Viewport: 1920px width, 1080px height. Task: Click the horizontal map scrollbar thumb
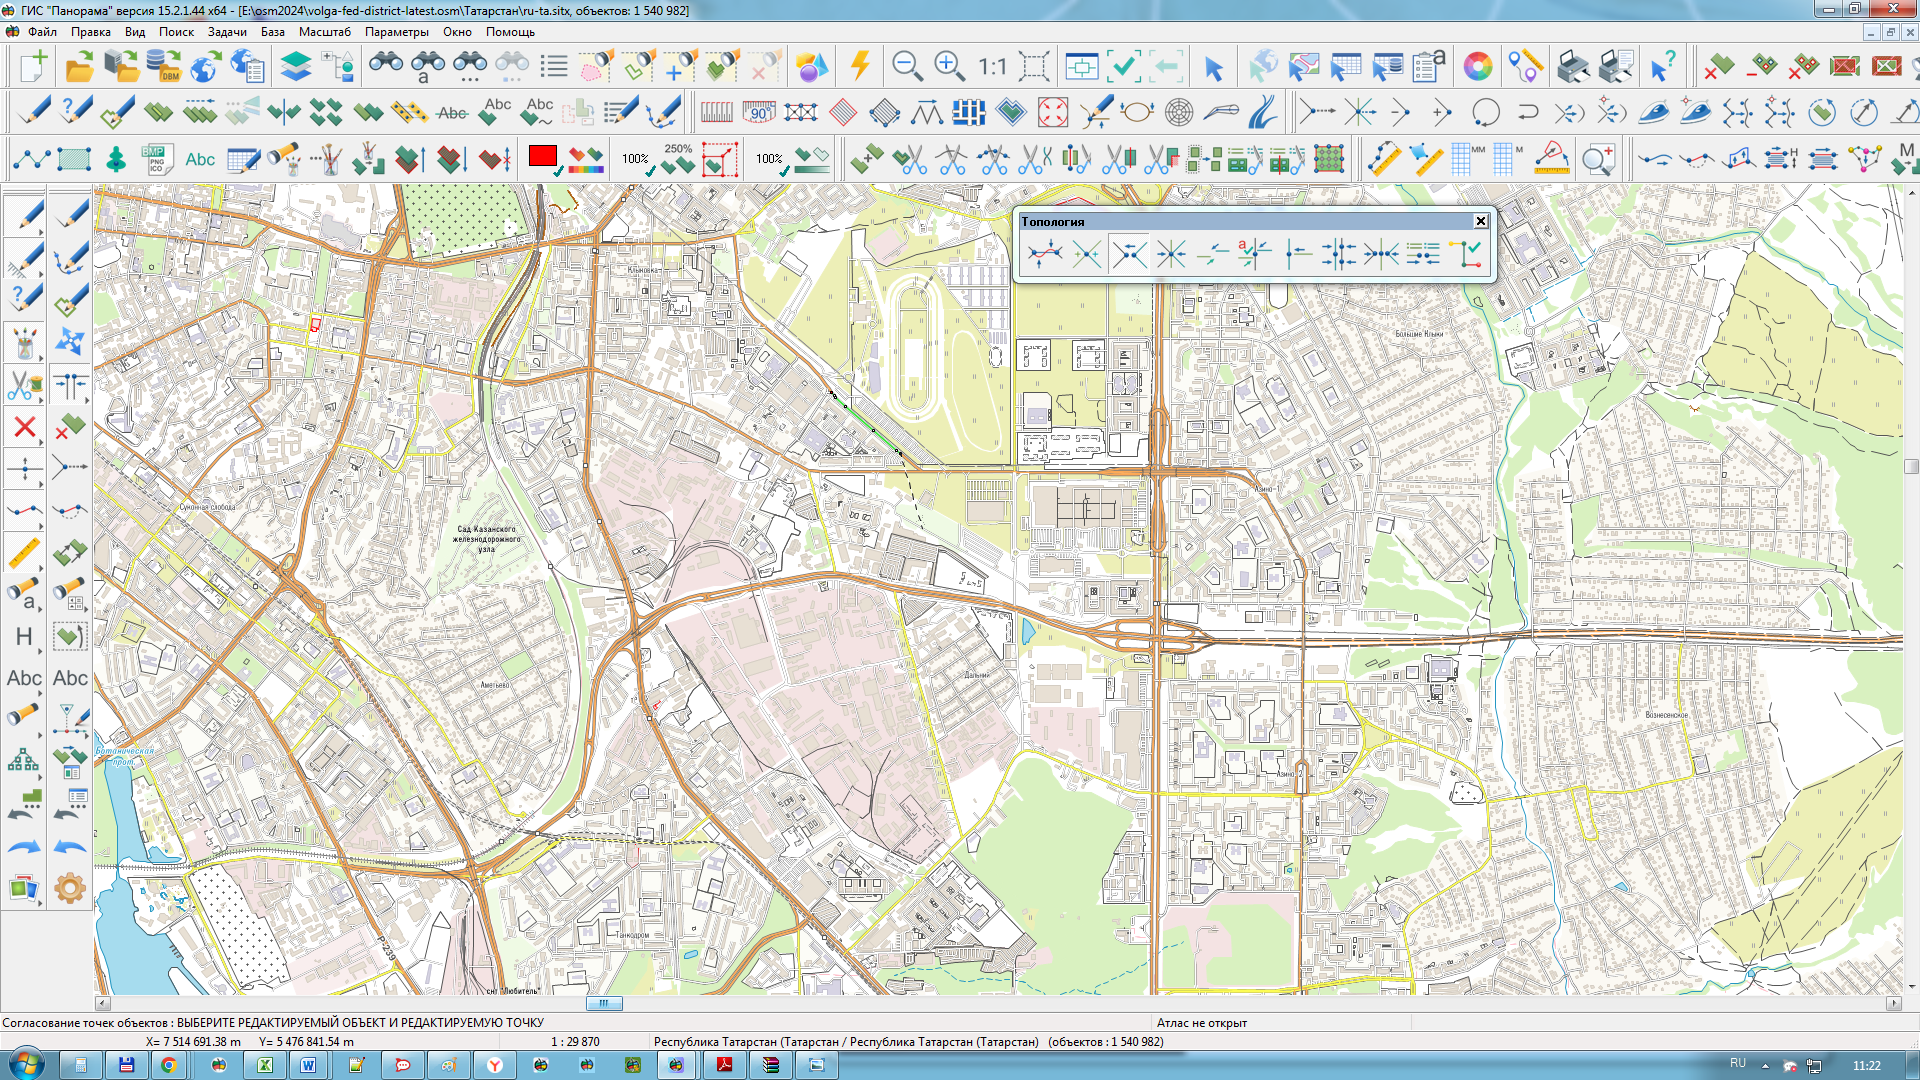(x=603, y=1003)
